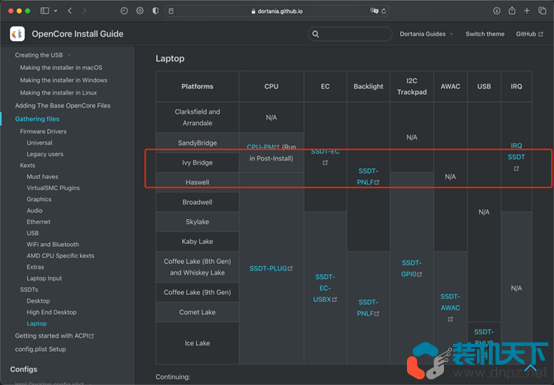Open Extras sidebar entry
The image size is (554, 385).
tap(35, 267)
